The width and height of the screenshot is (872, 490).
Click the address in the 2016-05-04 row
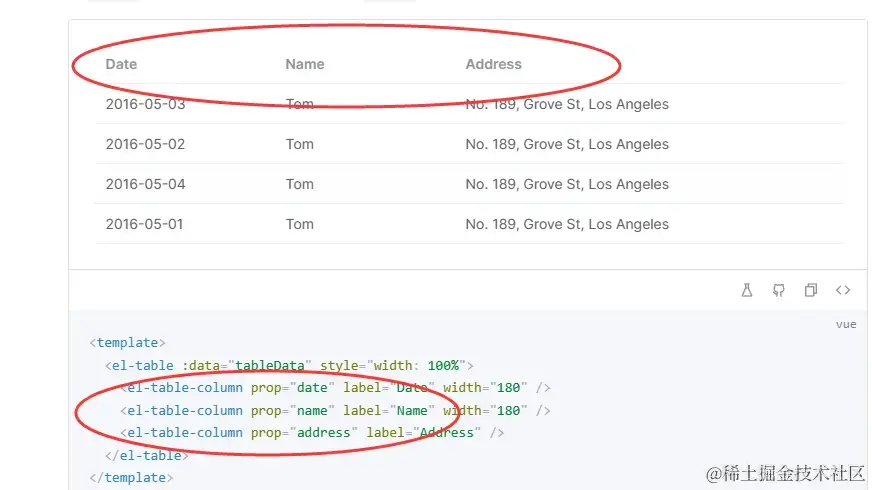[567, 185]
